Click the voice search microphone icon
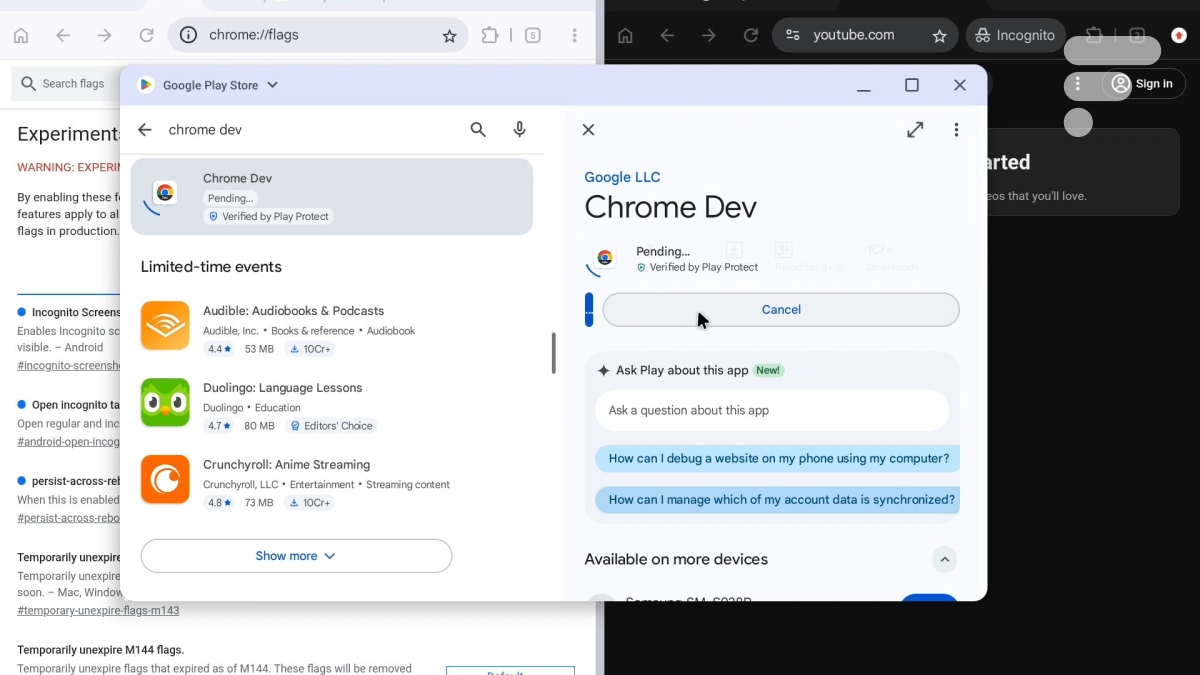 519,130
